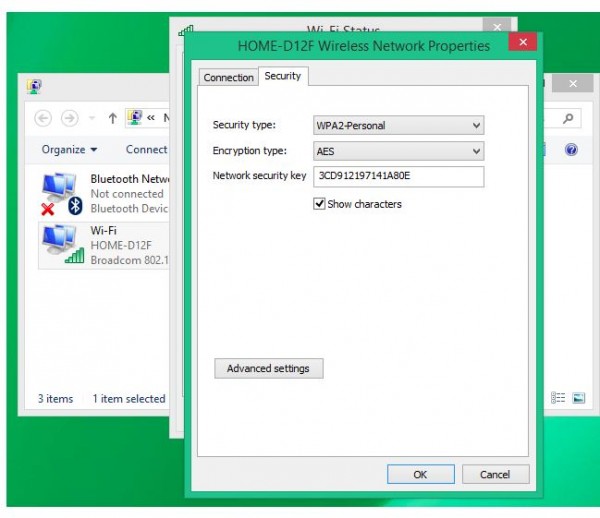The height and width of the screenshot is (518, 600).
Task: Open the blue Help icon
Action: (x=571, y=150)
